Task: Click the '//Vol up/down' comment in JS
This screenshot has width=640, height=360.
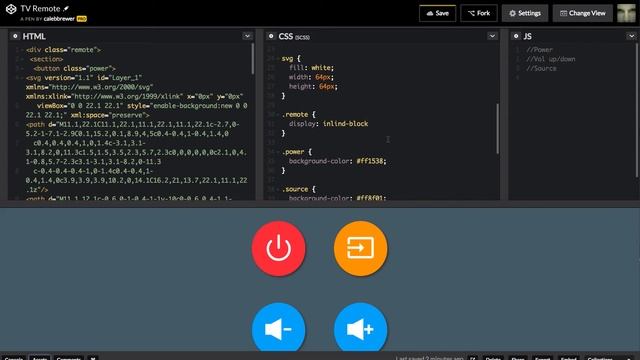Action: coord(551,59)
